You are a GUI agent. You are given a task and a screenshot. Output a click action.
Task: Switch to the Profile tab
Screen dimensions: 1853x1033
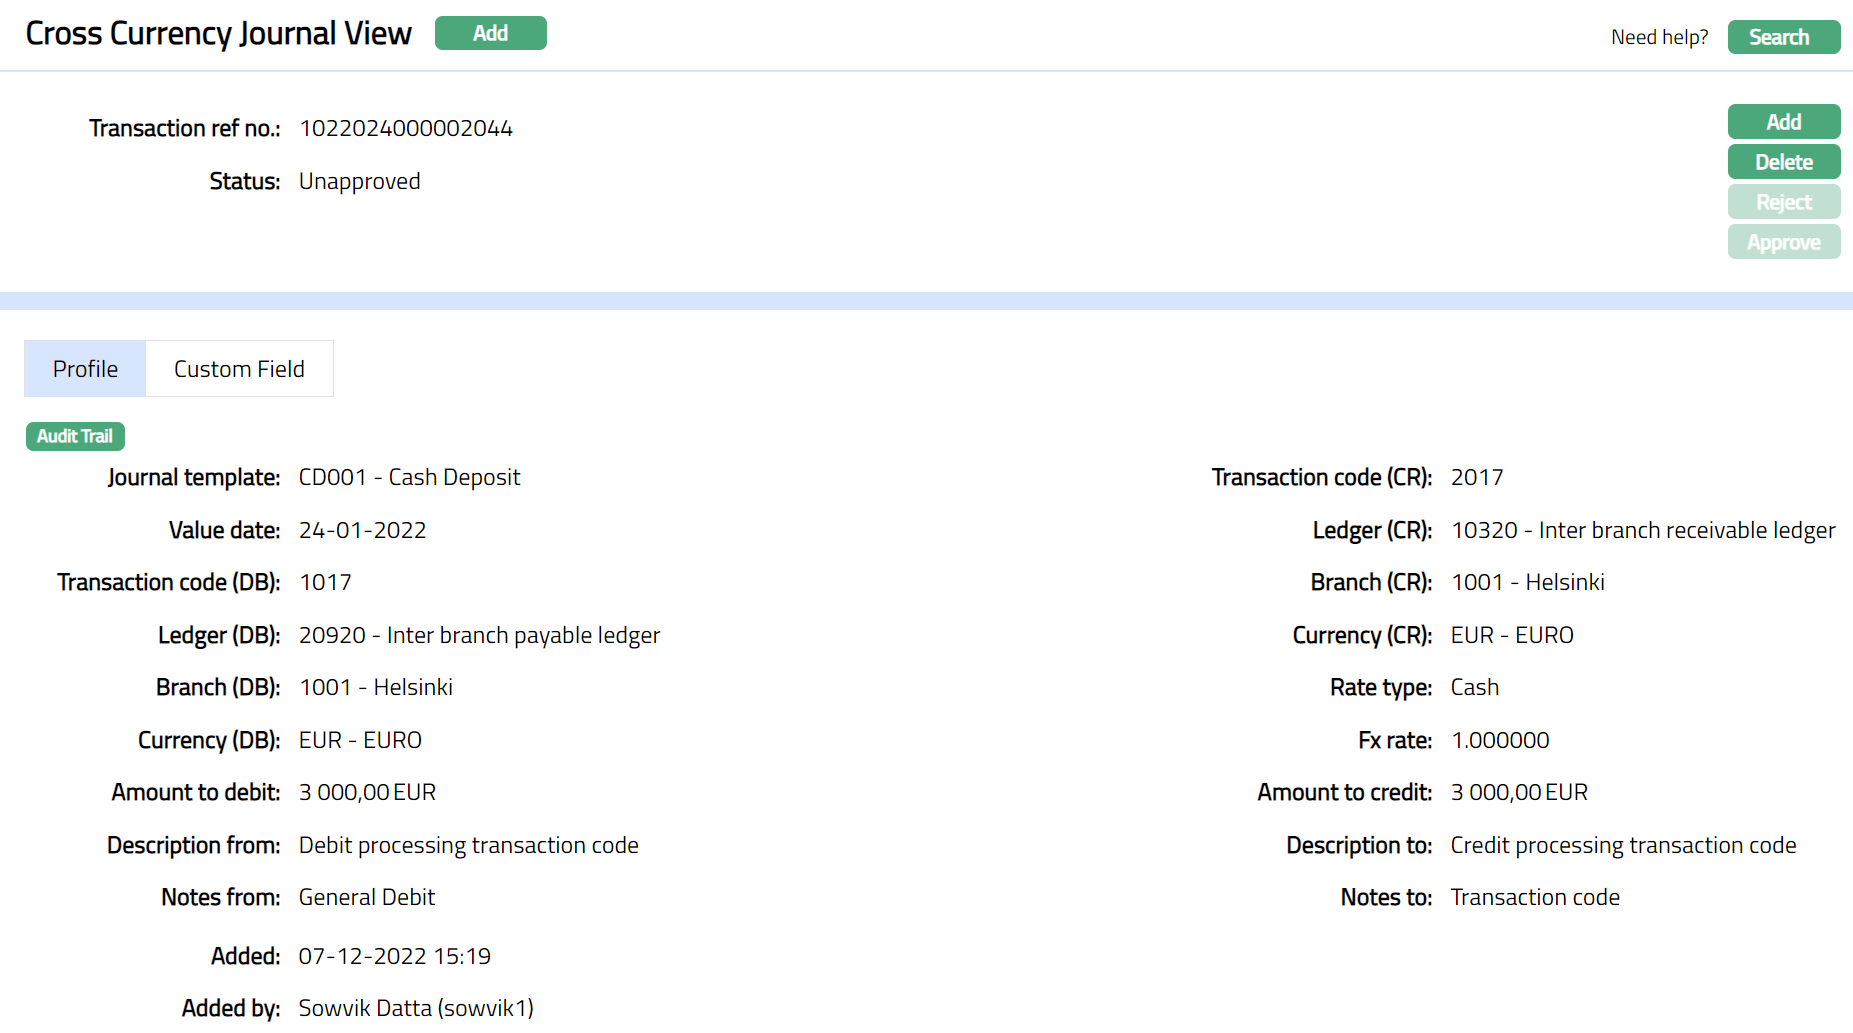tap(85, 369)
